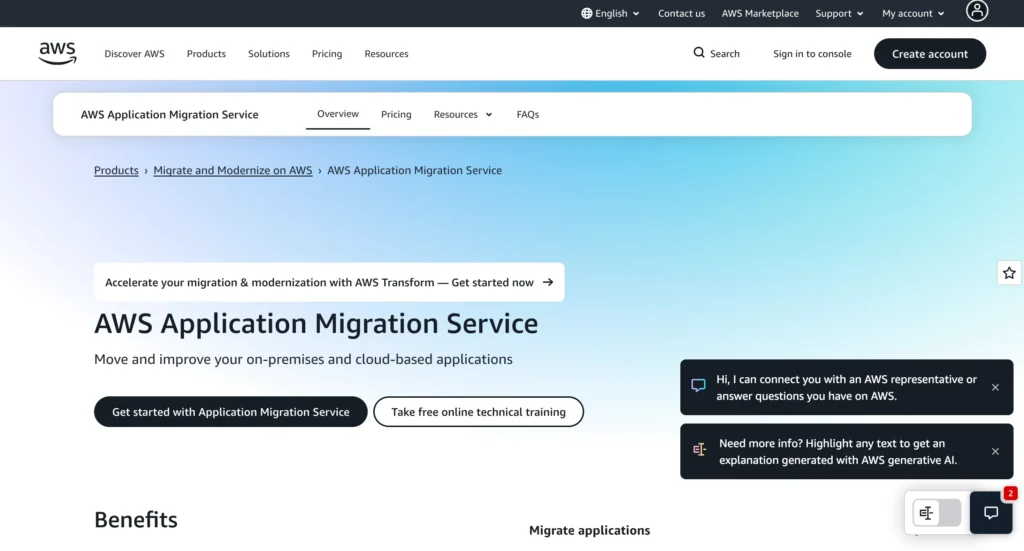Open the My account dropdown

(913, 13)
